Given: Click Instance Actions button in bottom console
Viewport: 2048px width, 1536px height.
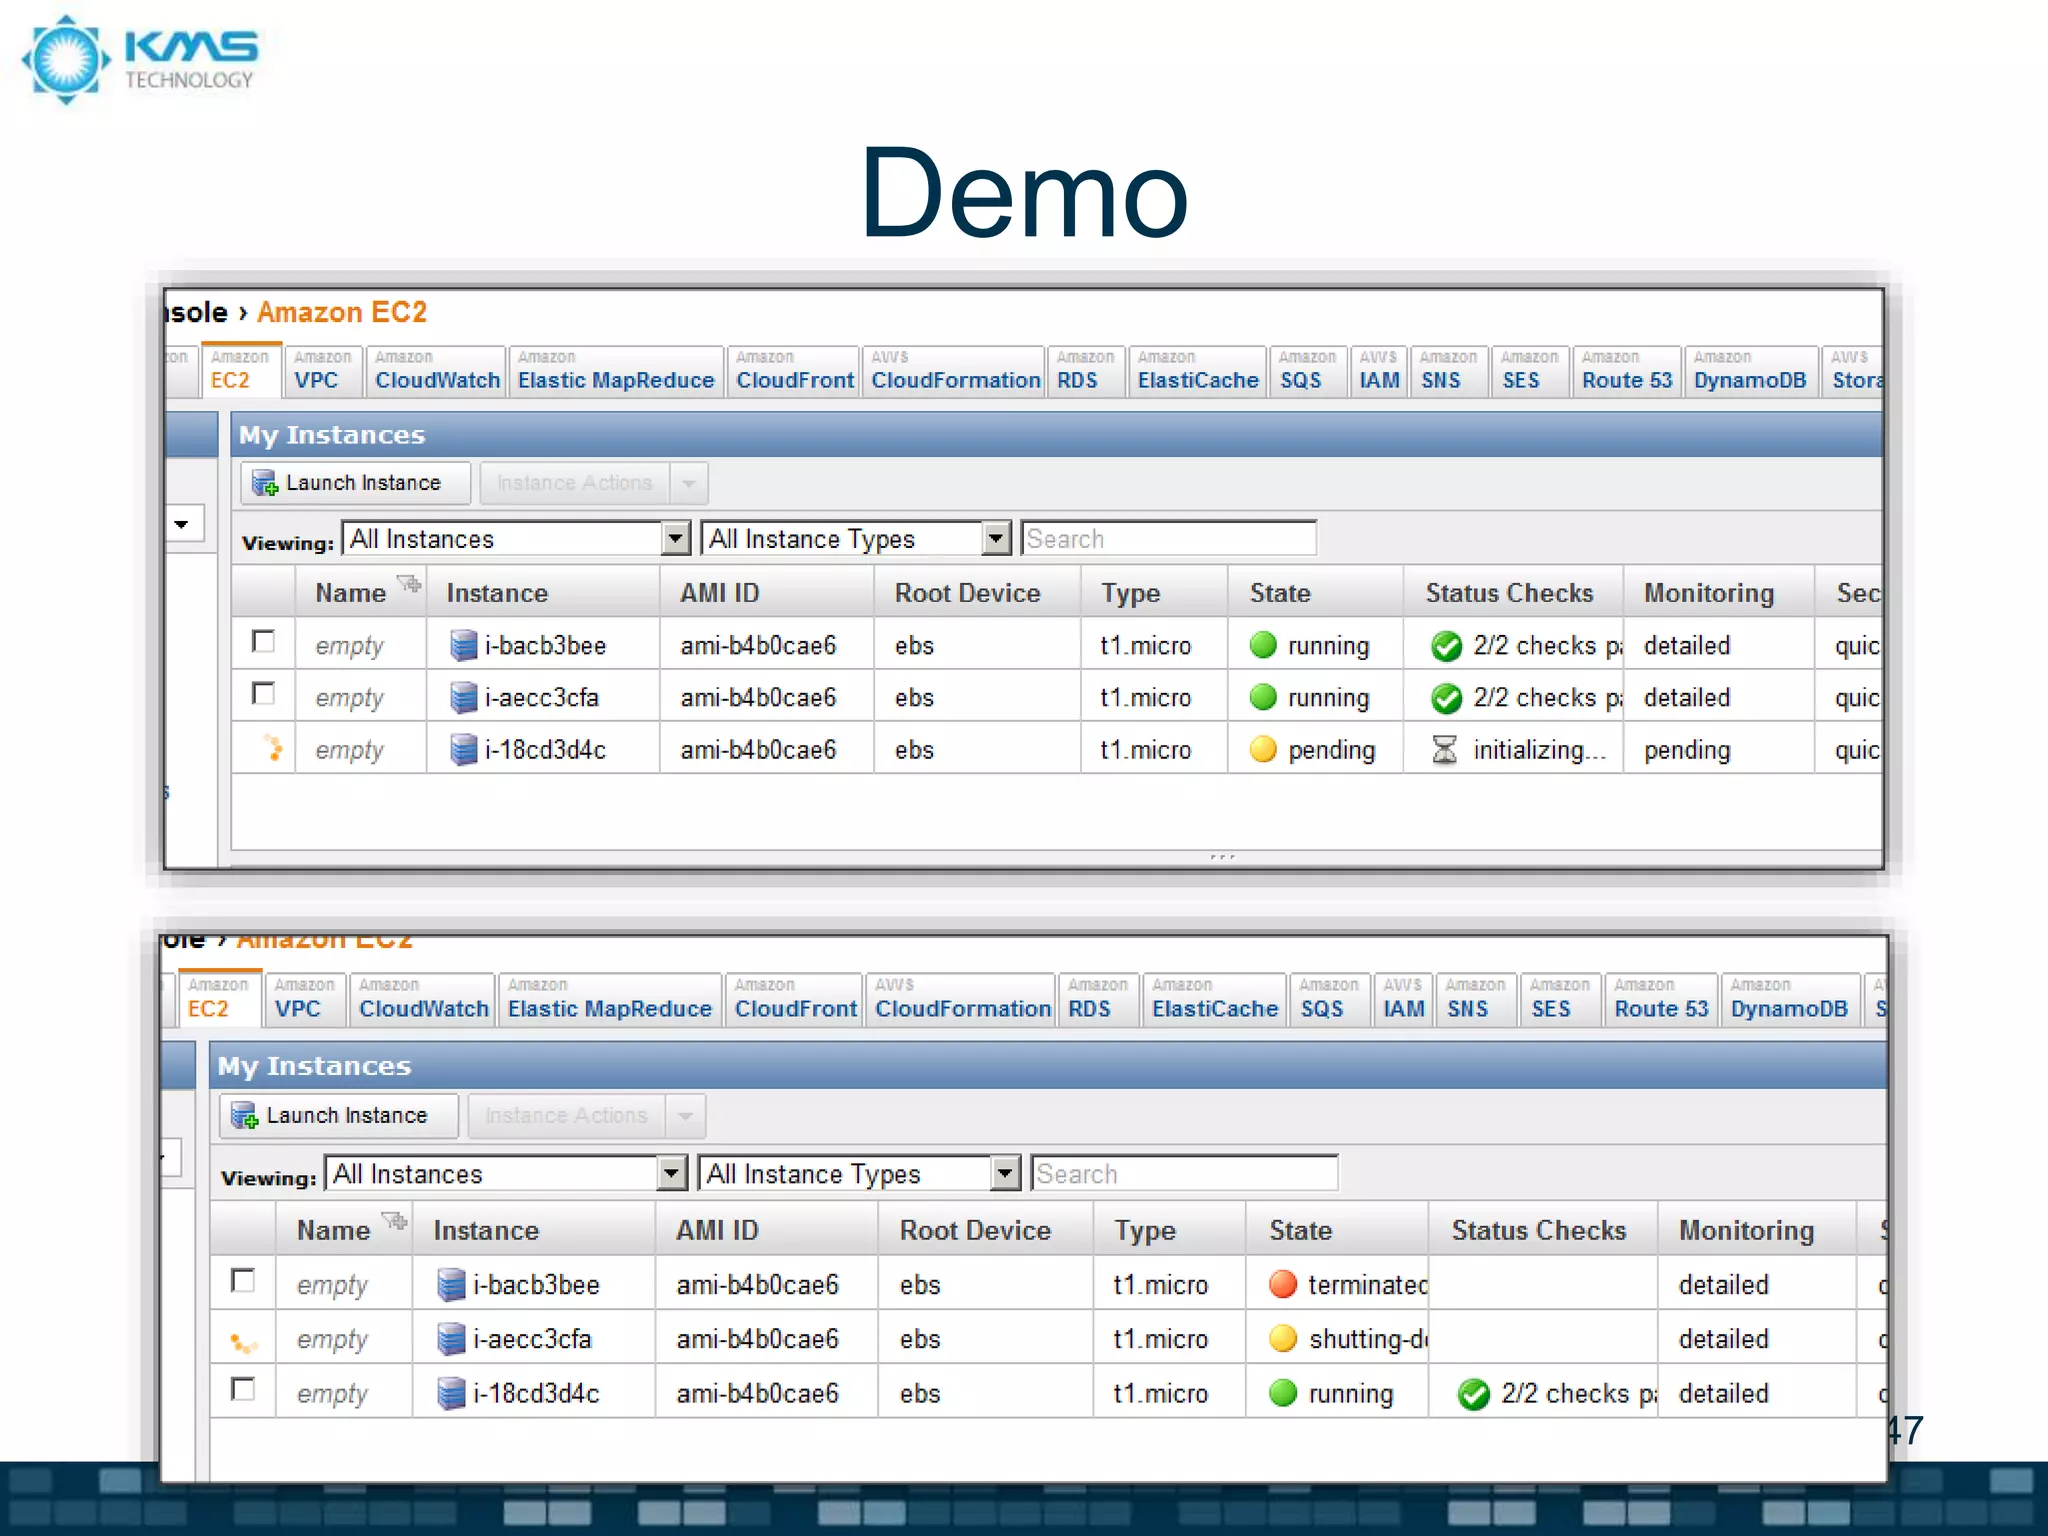Looking at the screenshot, I should click(x=566, y=1116).
